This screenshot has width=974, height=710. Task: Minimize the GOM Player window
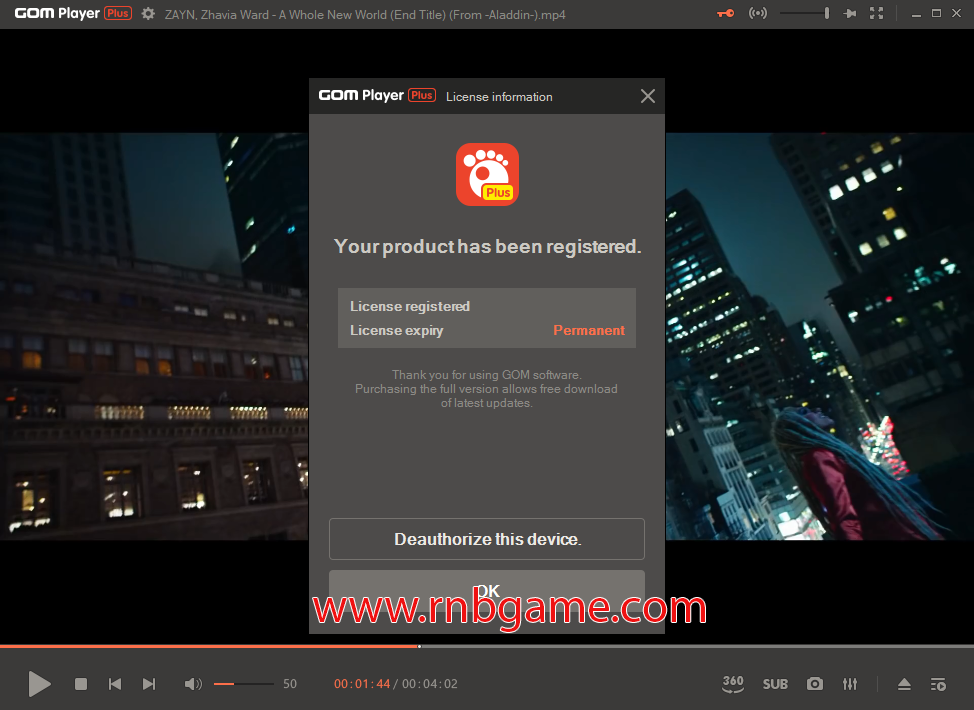[x=916, y=14]
